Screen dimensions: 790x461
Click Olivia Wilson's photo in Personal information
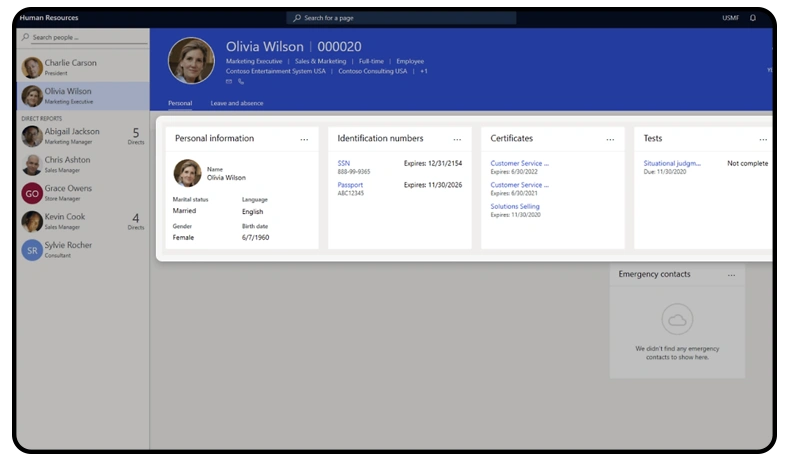(187, 173)
